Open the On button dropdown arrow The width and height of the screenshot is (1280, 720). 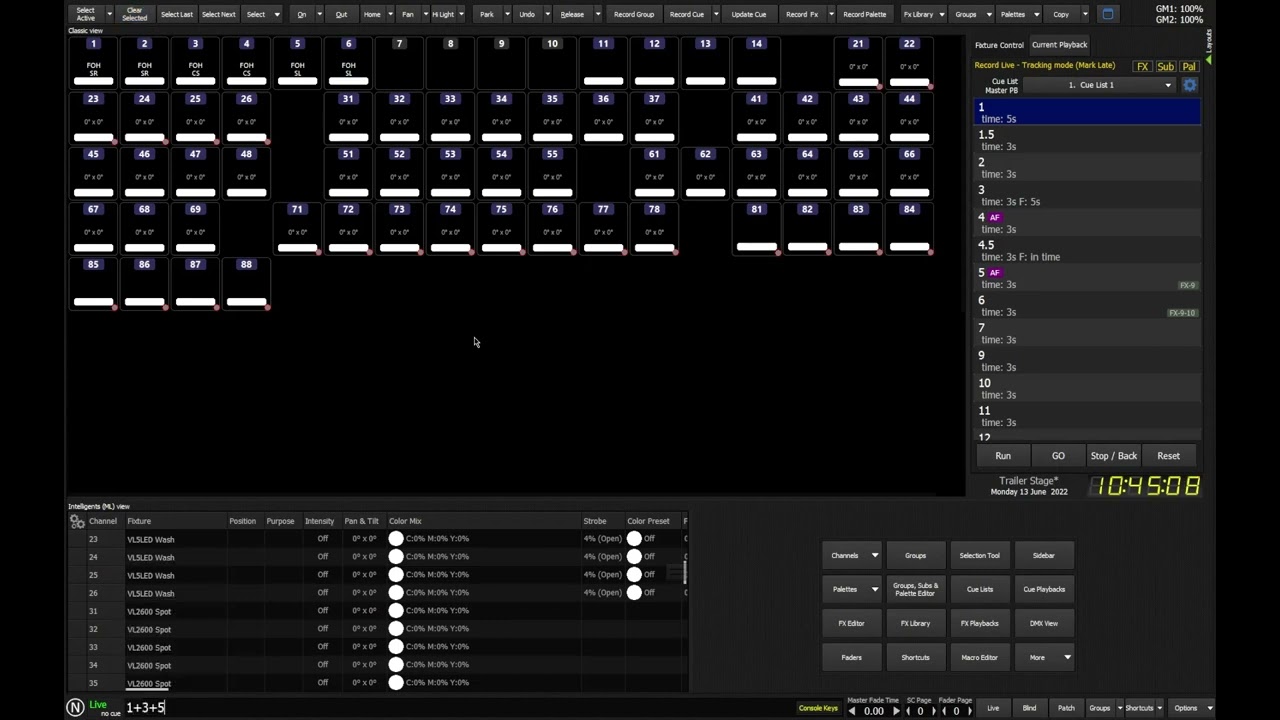(319, 14)
